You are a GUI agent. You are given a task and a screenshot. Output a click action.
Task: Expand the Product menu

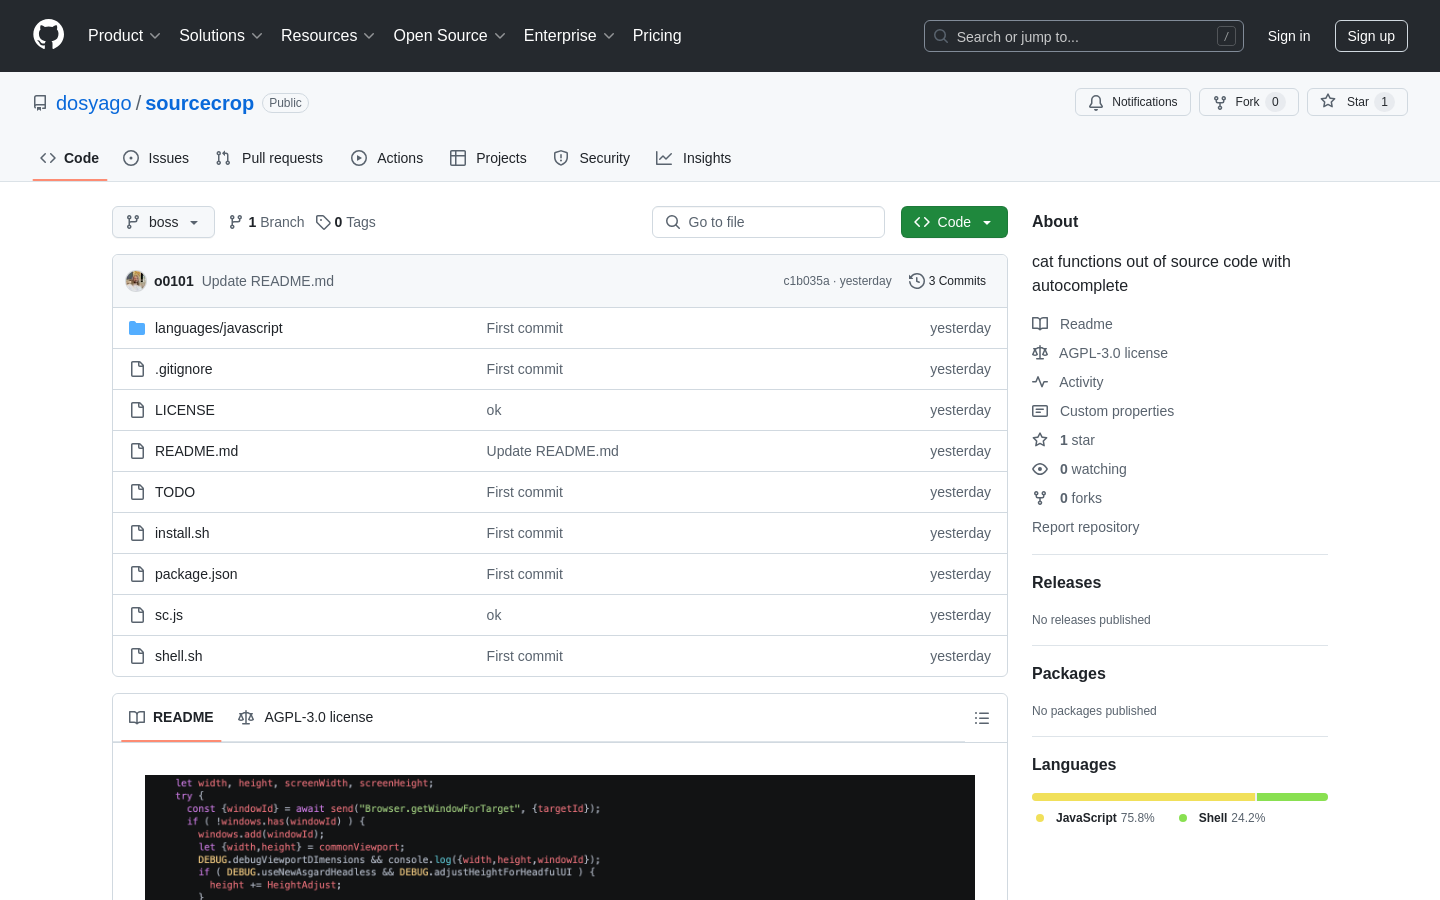point(124,36)
